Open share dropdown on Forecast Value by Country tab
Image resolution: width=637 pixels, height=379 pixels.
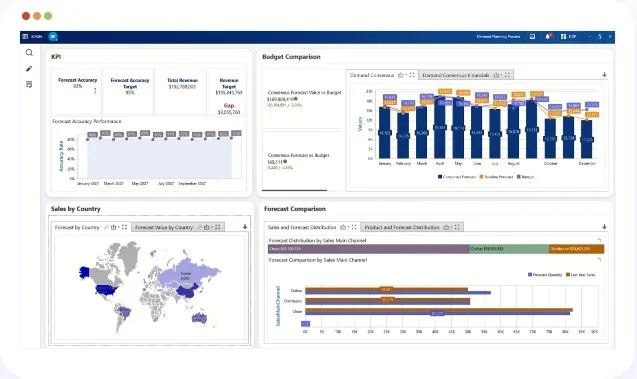208,227
